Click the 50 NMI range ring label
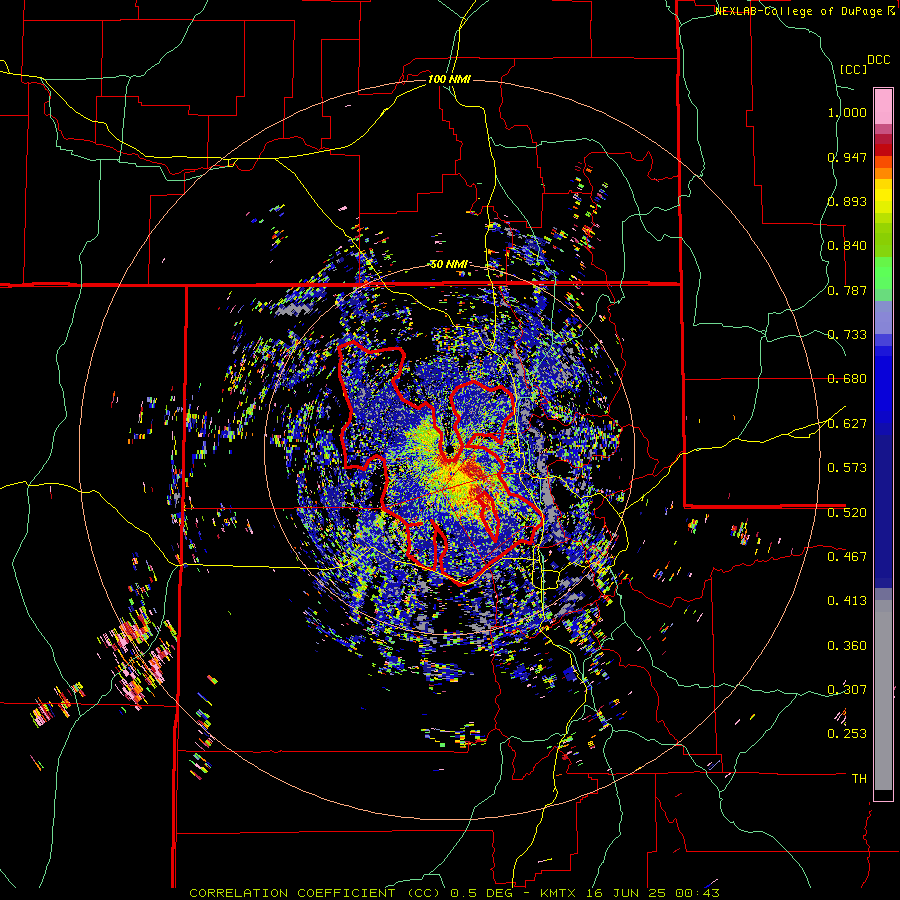Image resolution: width=900 pixels, height=900 pixels. (449, 265)
